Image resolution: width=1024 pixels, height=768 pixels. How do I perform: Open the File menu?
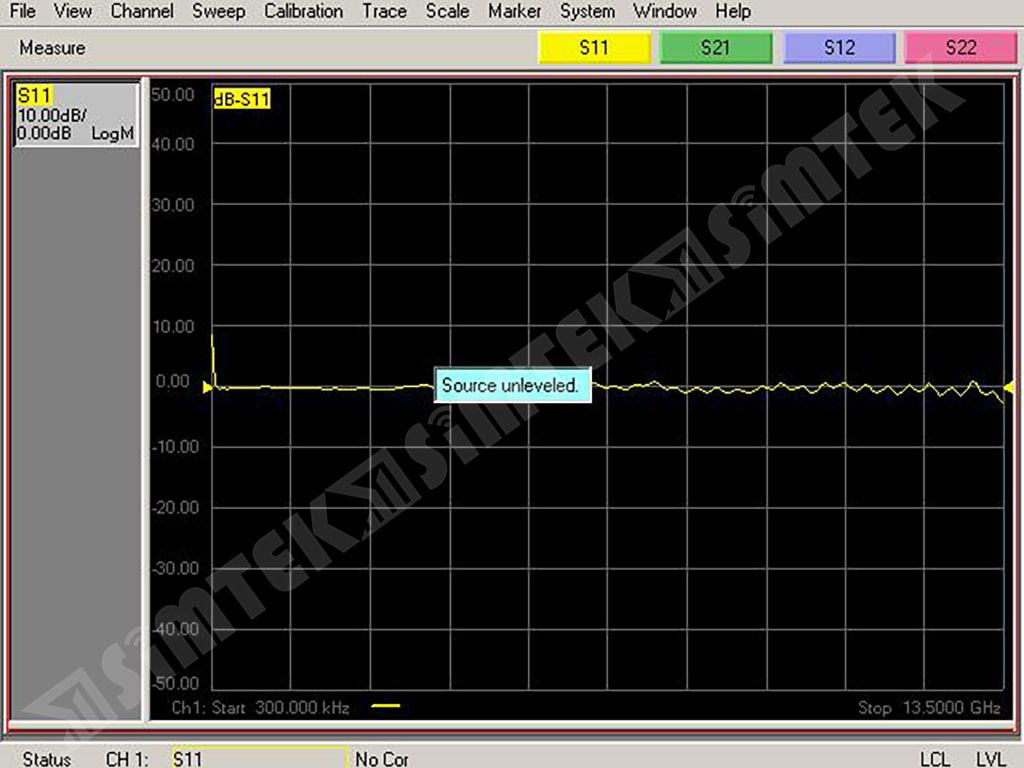tap(23, 11)
